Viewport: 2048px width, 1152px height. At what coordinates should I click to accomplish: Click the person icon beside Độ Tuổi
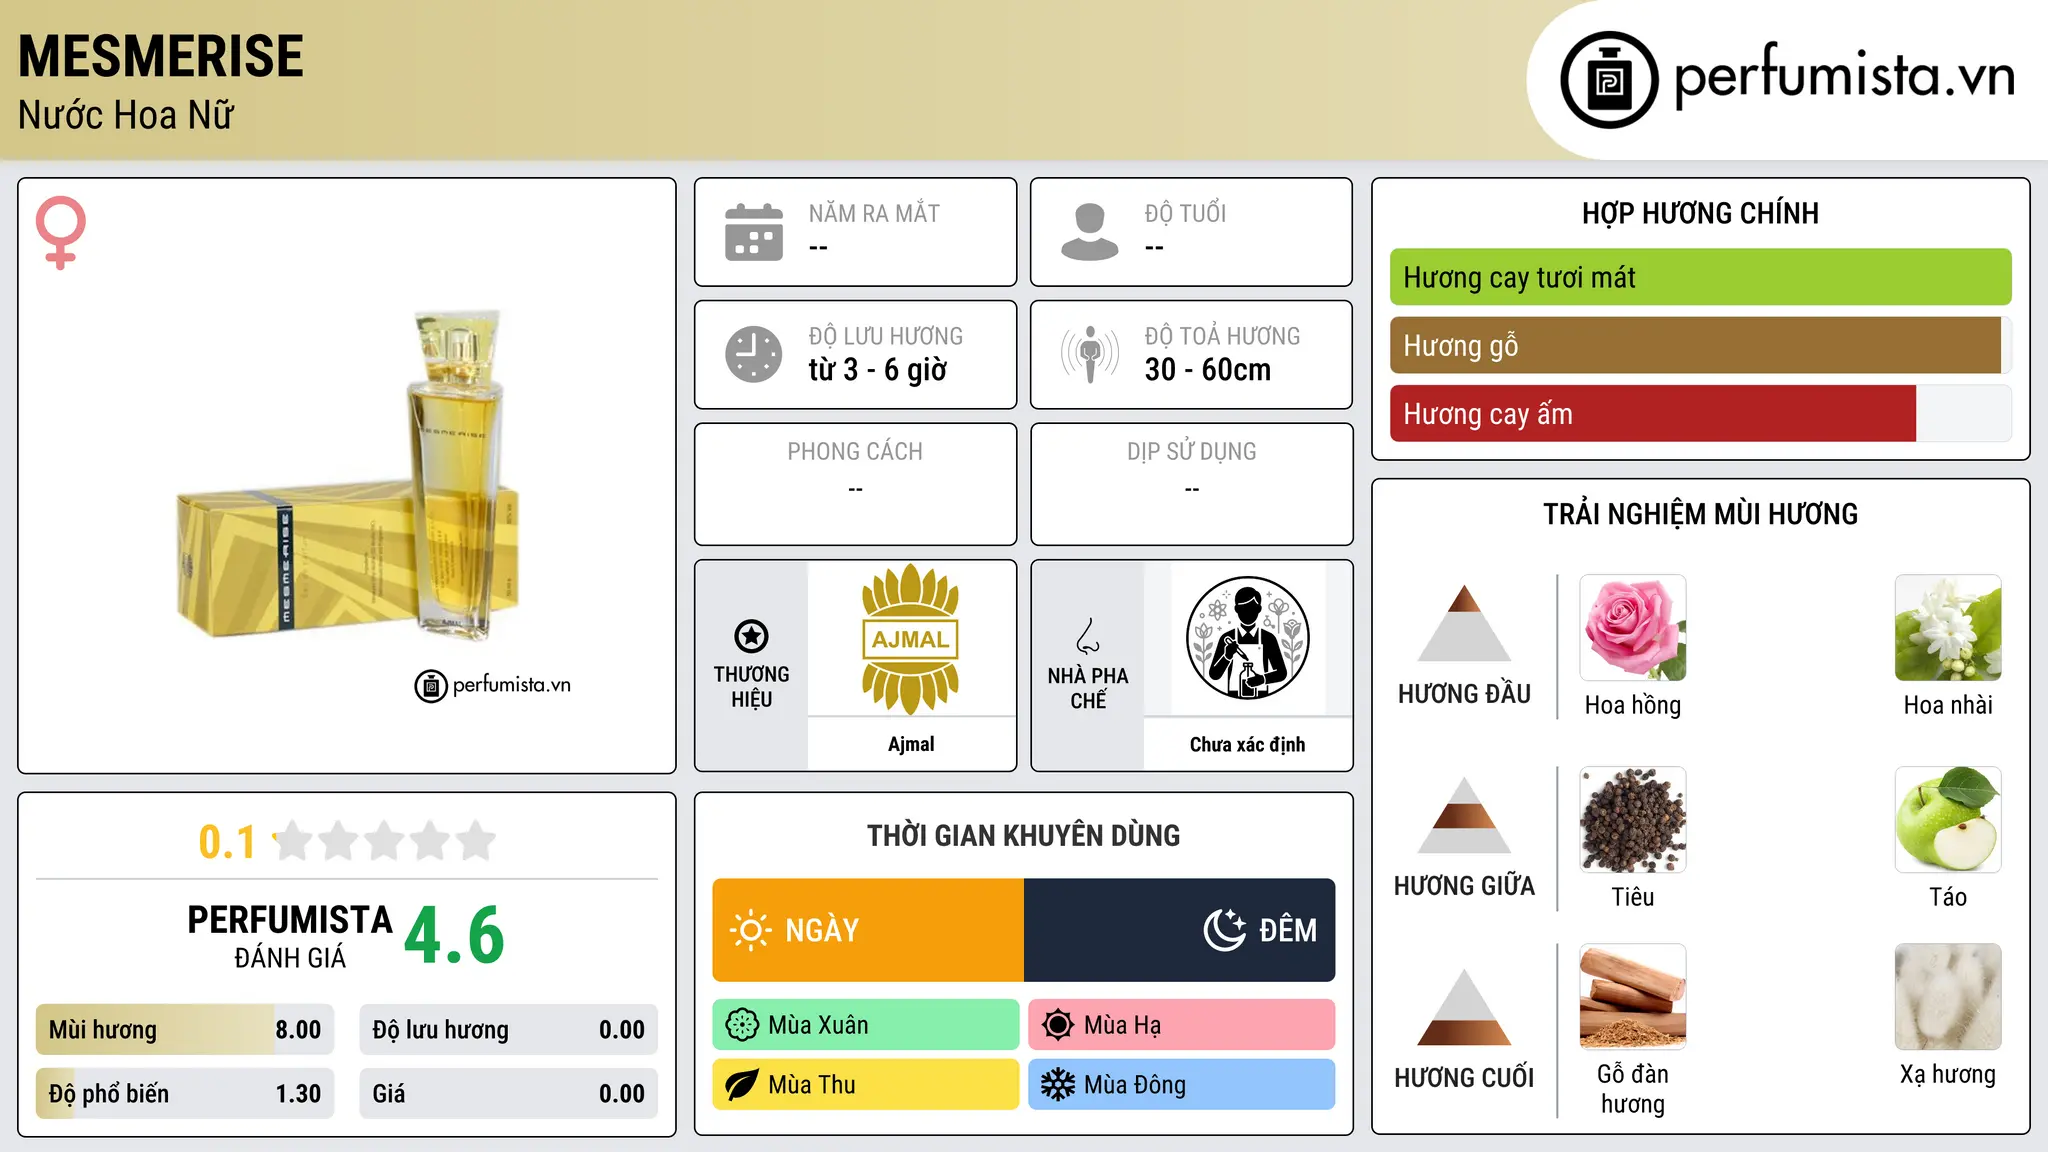click(1090, 232)
